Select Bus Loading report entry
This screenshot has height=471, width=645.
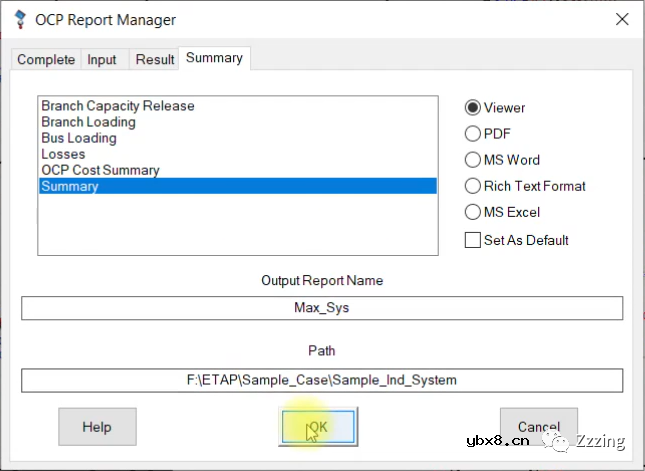79,138
